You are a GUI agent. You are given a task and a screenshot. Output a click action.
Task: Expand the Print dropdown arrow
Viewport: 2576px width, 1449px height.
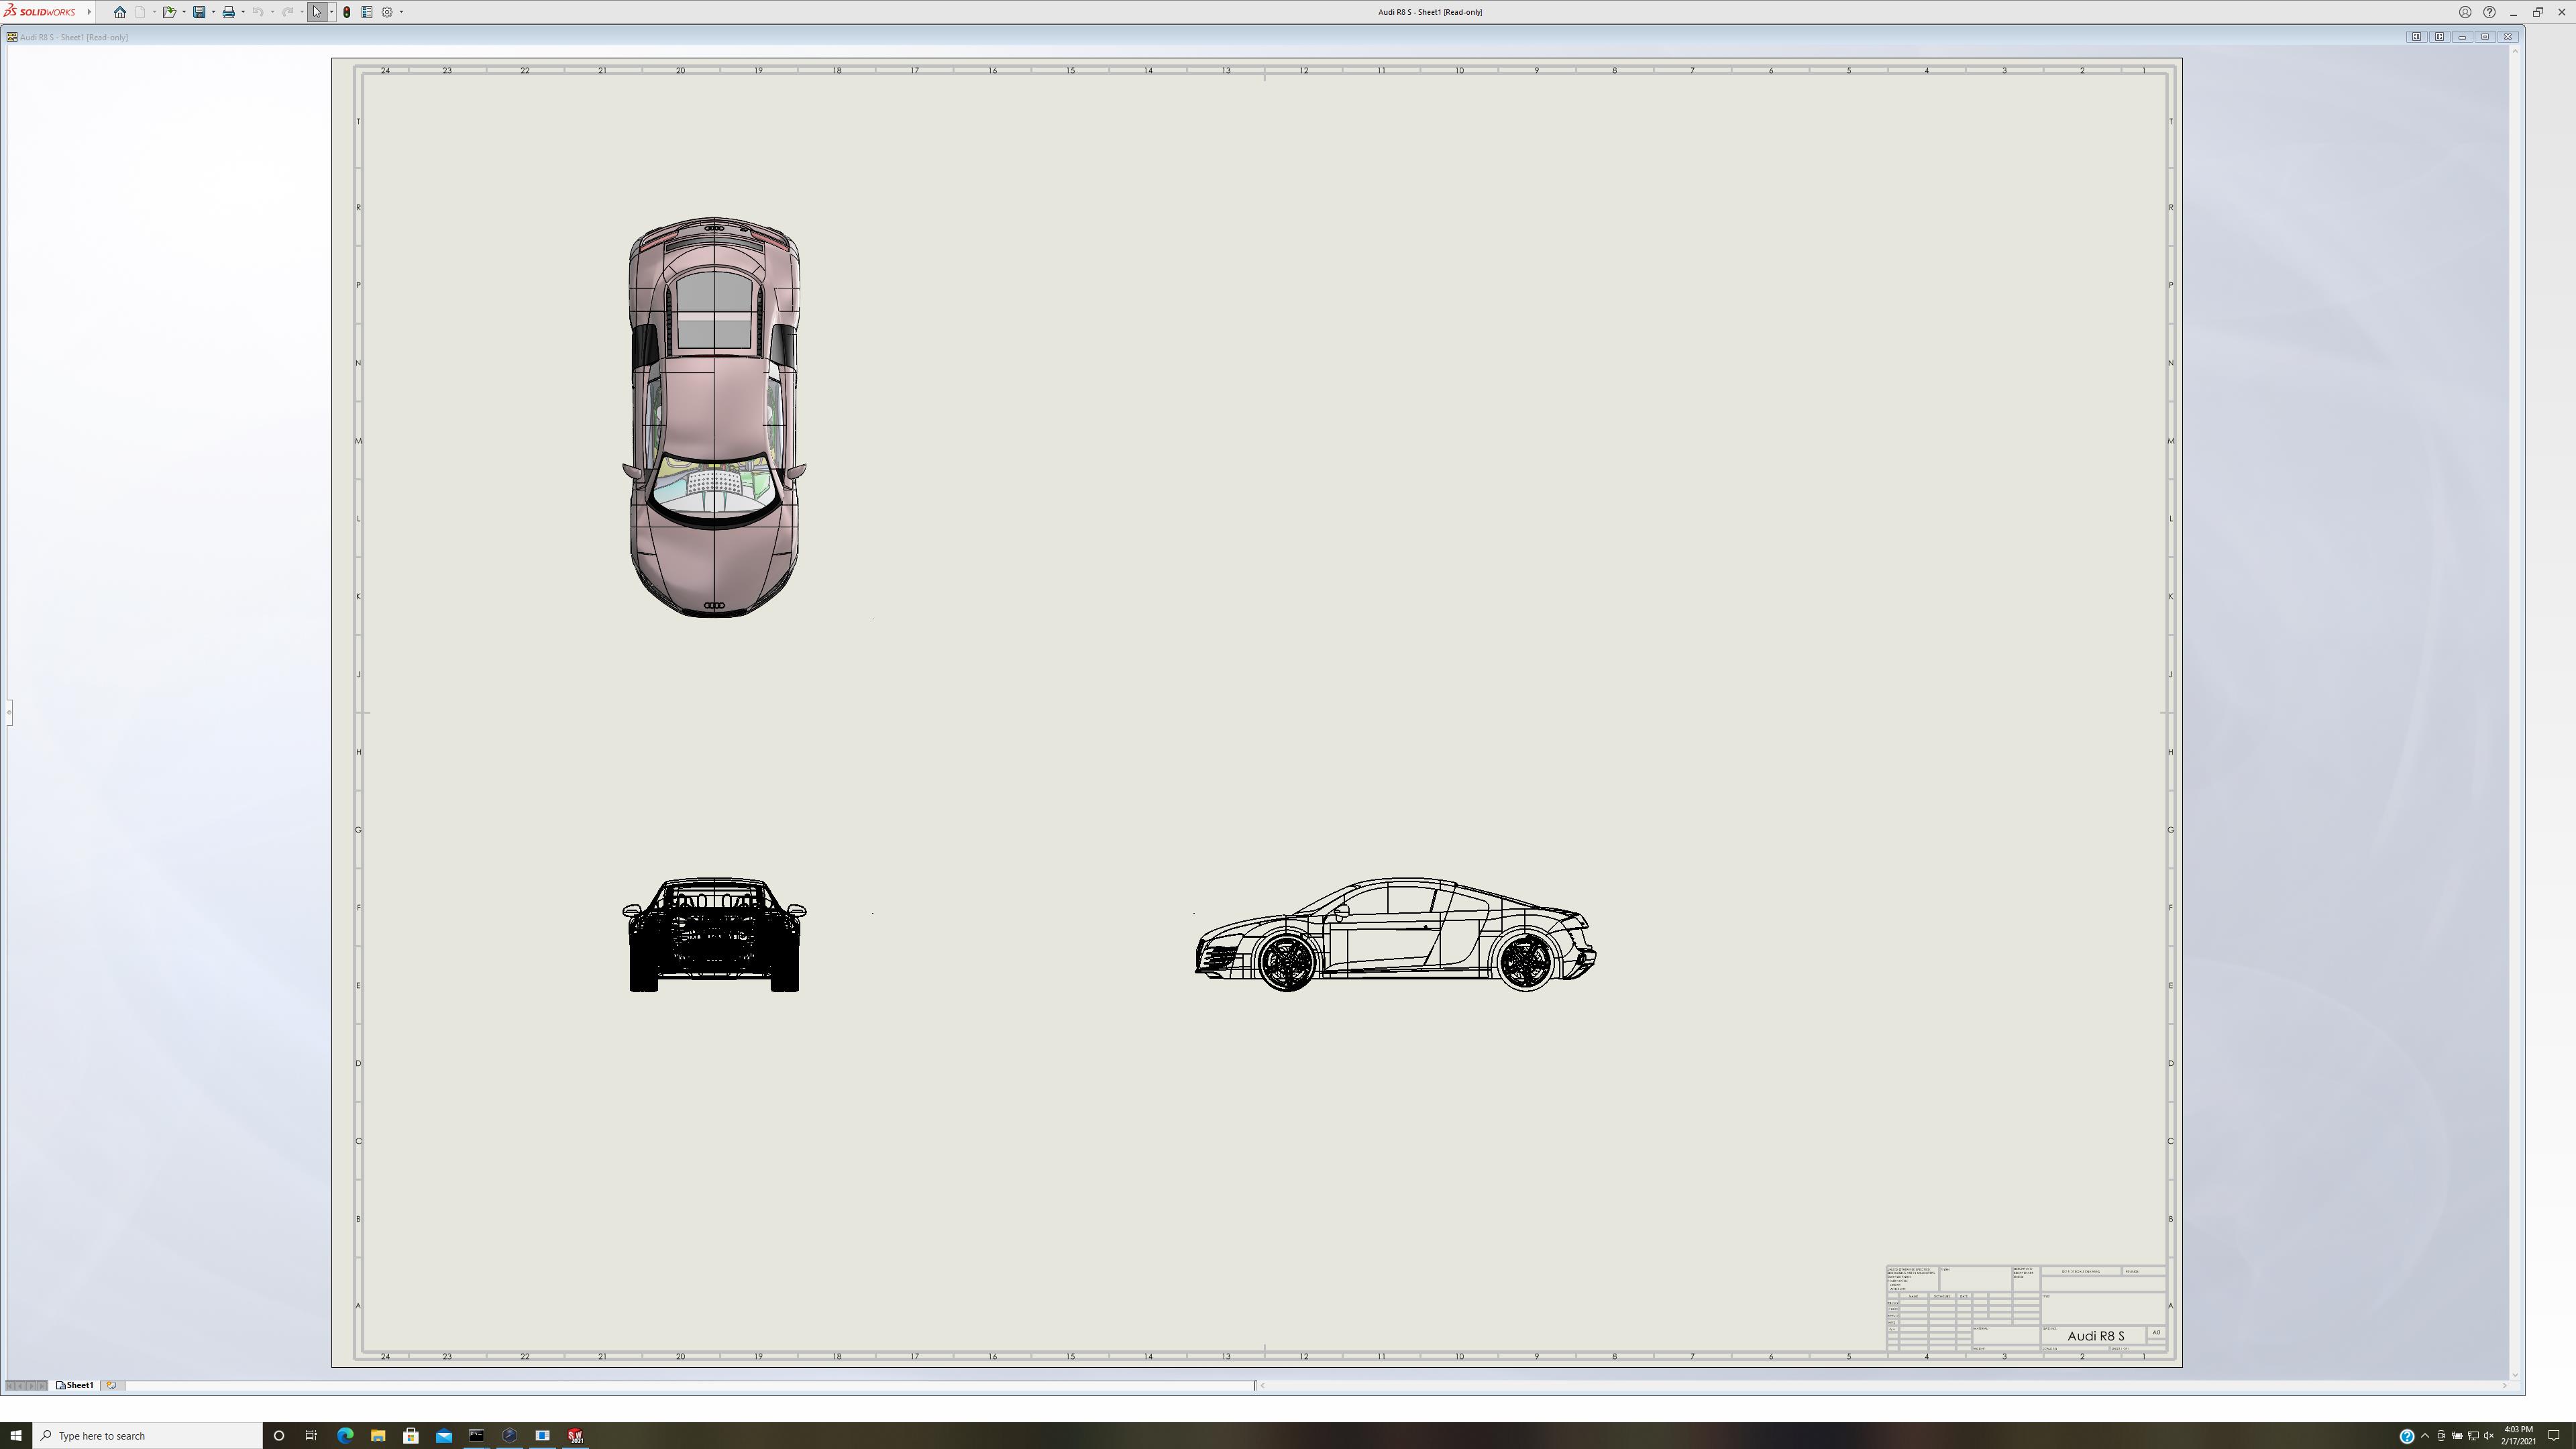point(243,12)
